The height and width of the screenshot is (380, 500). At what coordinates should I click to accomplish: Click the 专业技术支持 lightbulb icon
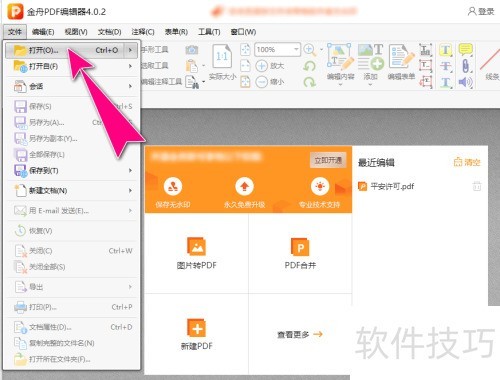pyautogui.click(x=320, y=187)
